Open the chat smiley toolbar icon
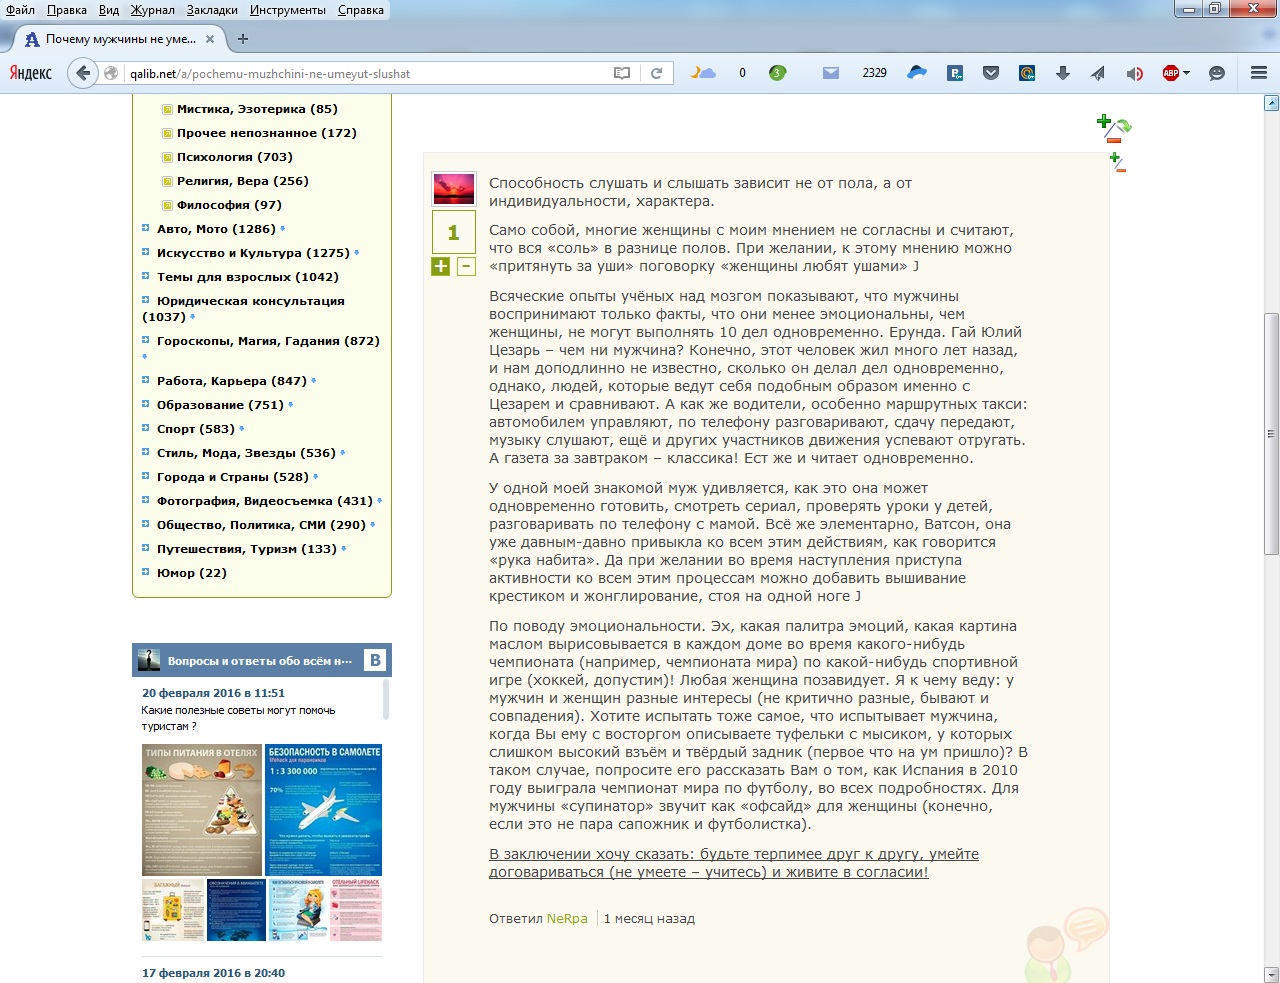 click(1217, 73)
